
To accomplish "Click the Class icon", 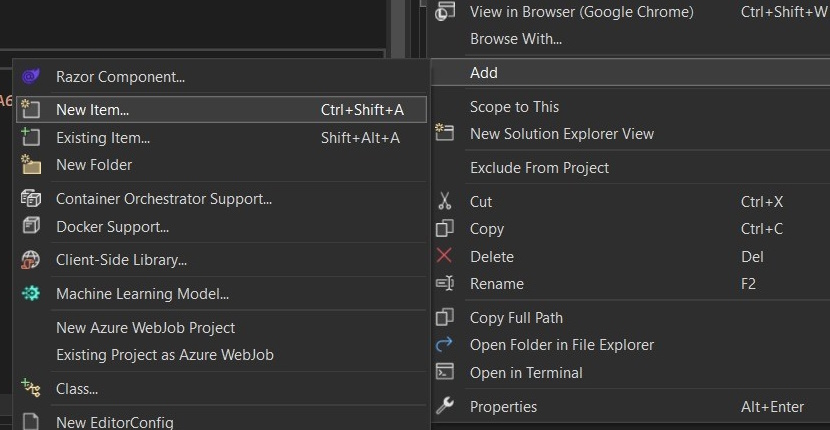I will (x=31, y=389).
